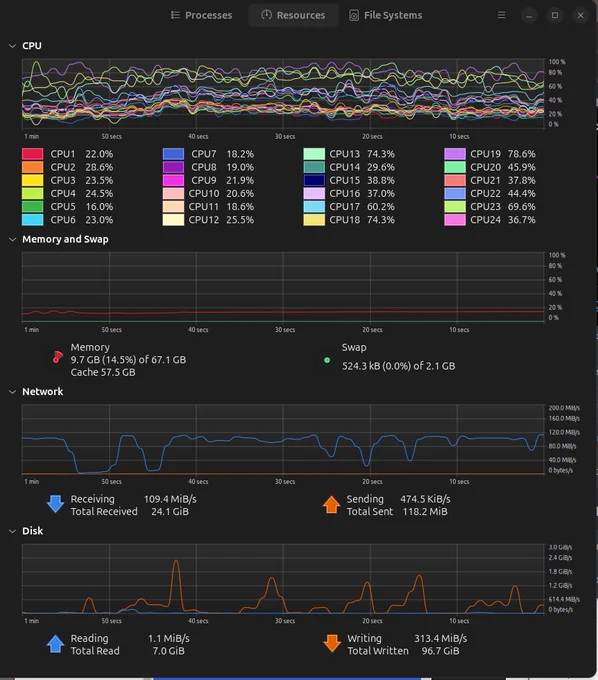Click the Cache 57.5 GB text
This screenshot has width=598, height=680.
coord(103,372)
